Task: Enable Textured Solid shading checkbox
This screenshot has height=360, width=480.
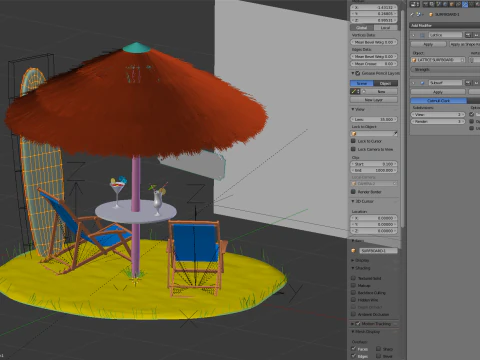Action: tap(353, 278)
